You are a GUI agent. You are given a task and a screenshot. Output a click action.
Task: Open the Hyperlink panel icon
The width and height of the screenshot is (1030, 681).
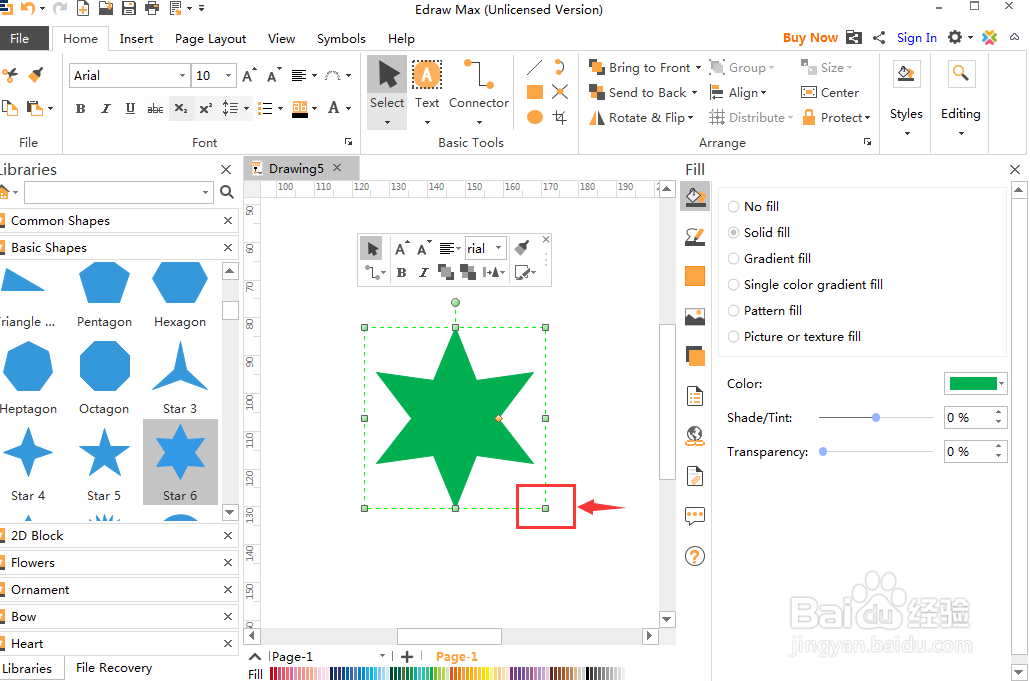pos(694,436)
